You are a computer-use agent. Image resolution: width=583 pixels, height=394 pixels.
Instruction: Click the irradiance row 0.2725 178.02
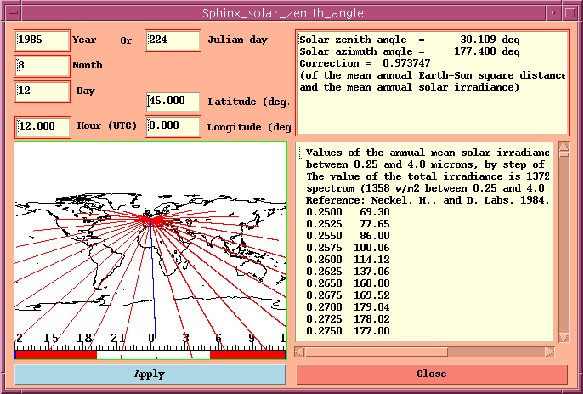click(348, 319)
